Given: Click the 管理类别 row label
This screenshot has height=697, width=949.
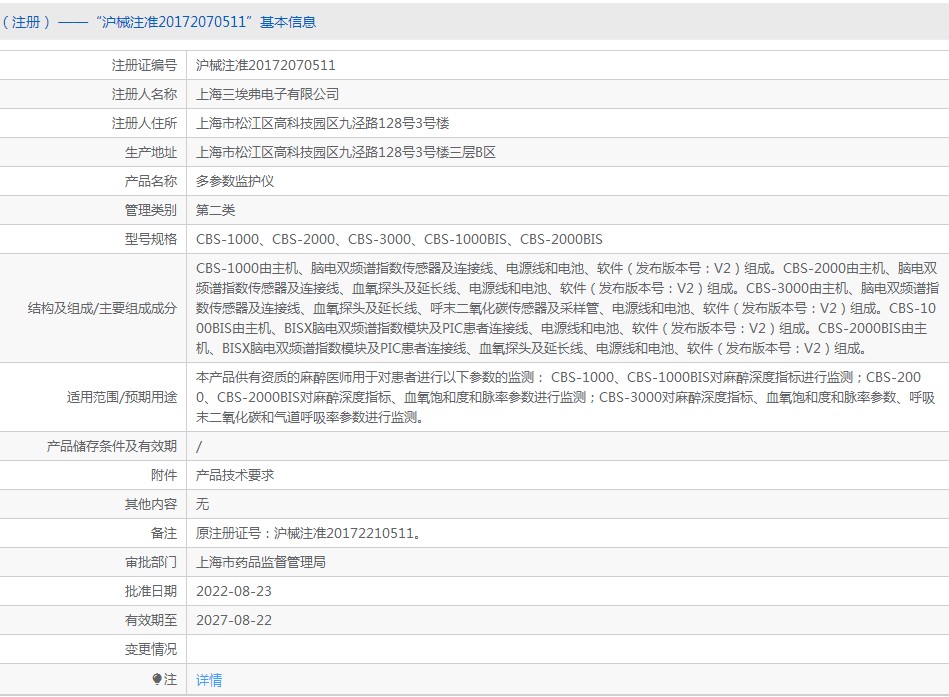Looking at the screenshot, I should click(151, 211).
